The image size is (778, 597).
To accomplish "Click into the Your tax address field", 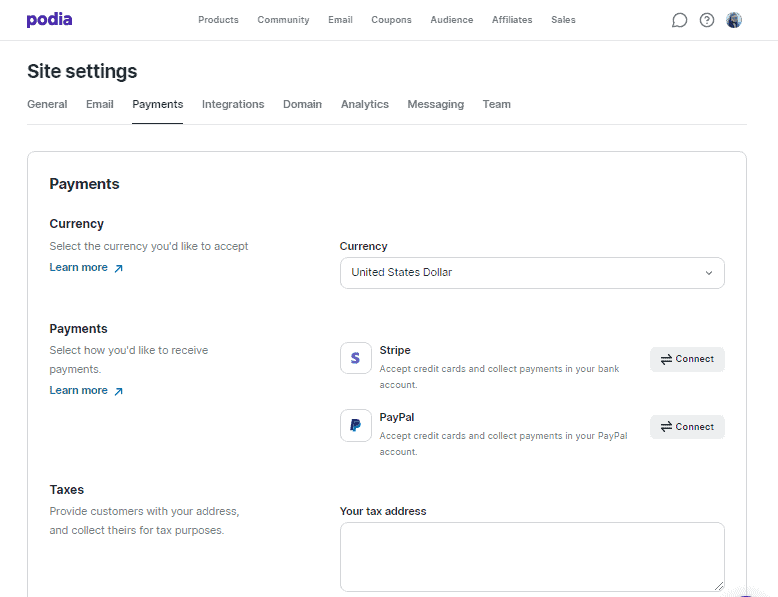I will point(532,557).
